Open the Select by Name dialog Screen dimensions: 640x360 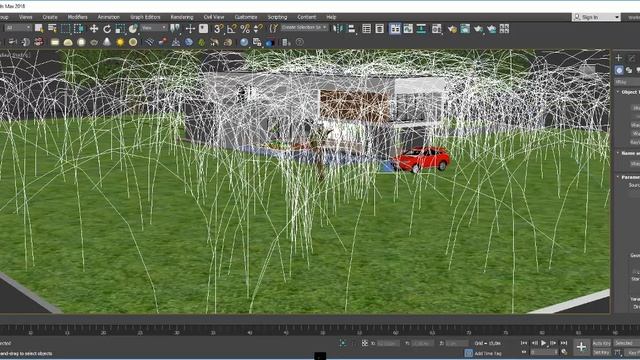click(52, 28)
